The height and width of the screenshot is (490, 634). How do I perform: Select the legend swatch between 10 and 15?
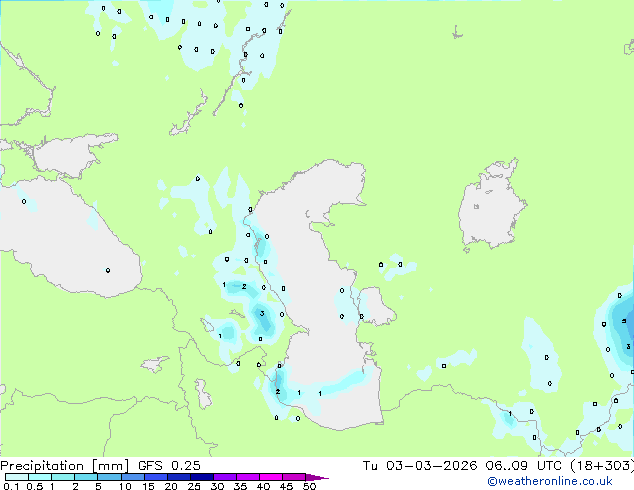pyautogui.click(x=133, y=477)
